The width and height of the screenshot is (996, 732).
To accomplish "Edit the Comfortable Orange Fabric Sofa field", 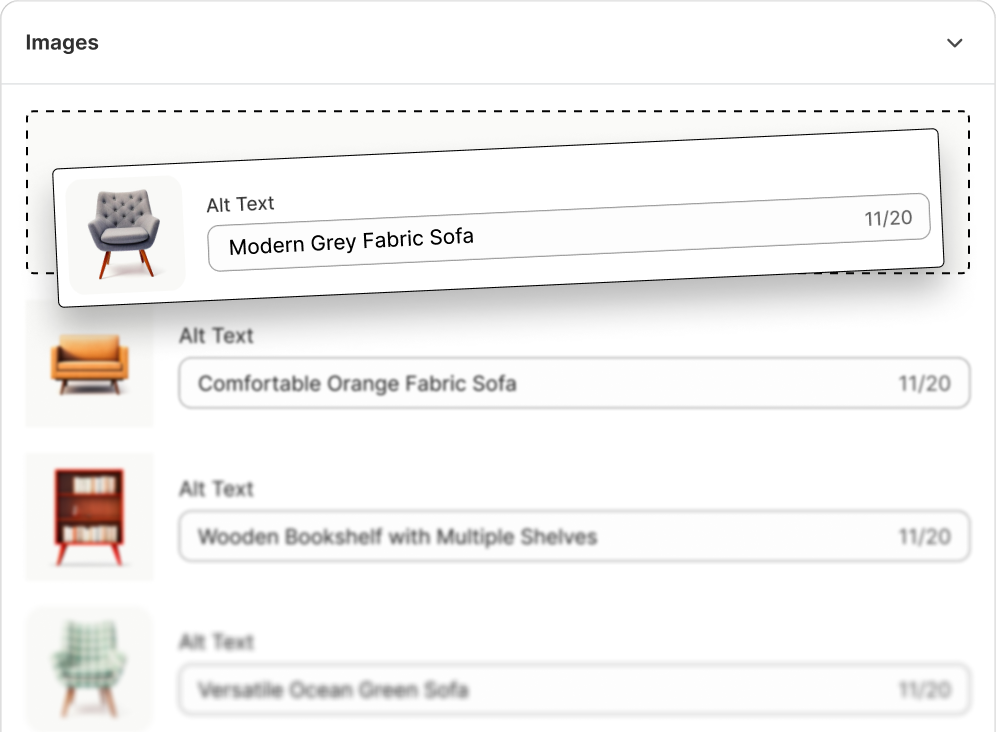I will 500,383.
